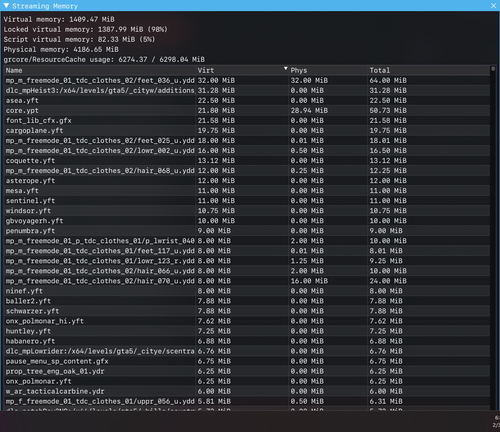Select the feet_117_u.ydd clothes row
Viewport: 500px width, 432px height.
point(247,251)
